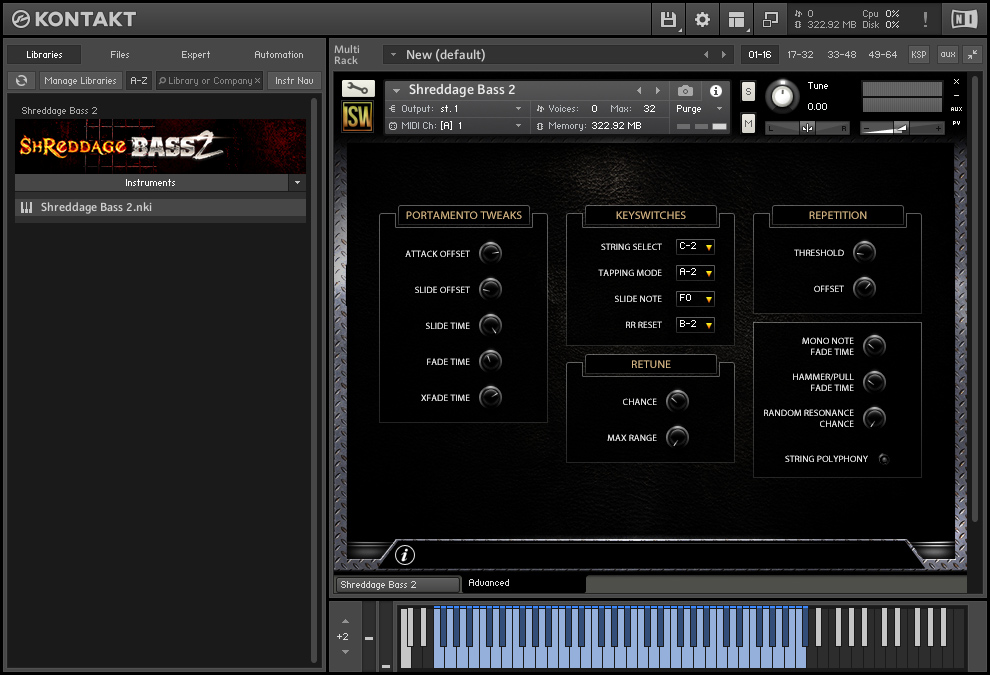Click the refresh libraries icon
Screen dimensions: 990x675
point(21,81)
